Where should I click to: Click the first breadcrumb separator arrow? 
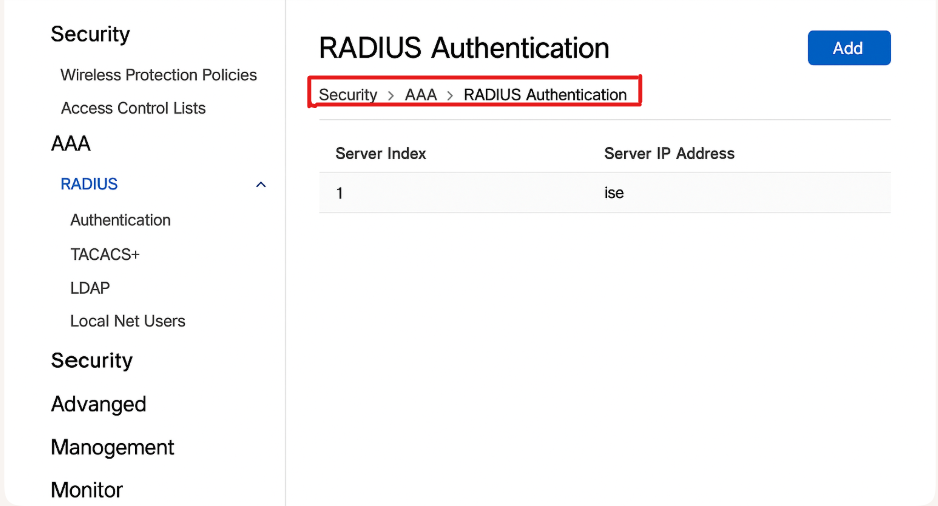(x=391, y=96)
